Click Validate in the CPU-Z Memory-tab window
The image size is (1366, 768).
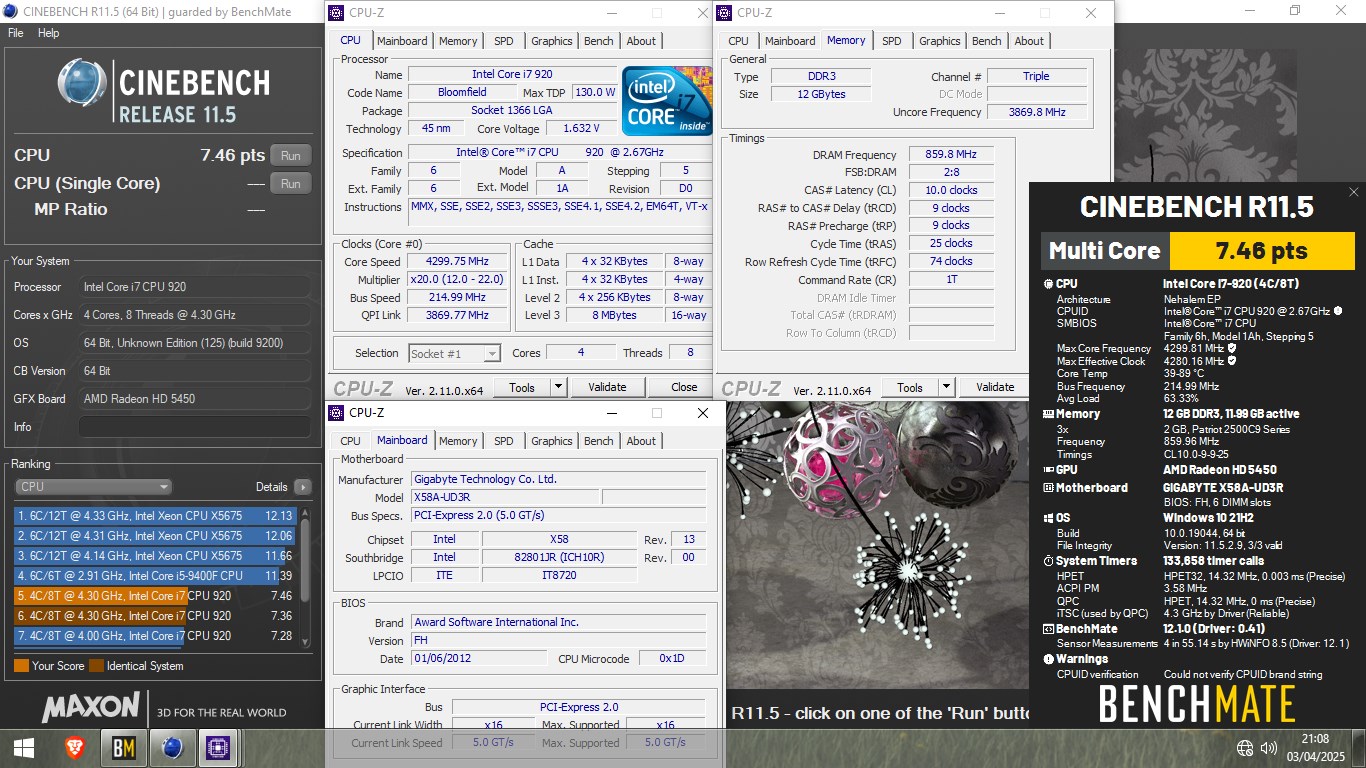(x=995, y=387)
